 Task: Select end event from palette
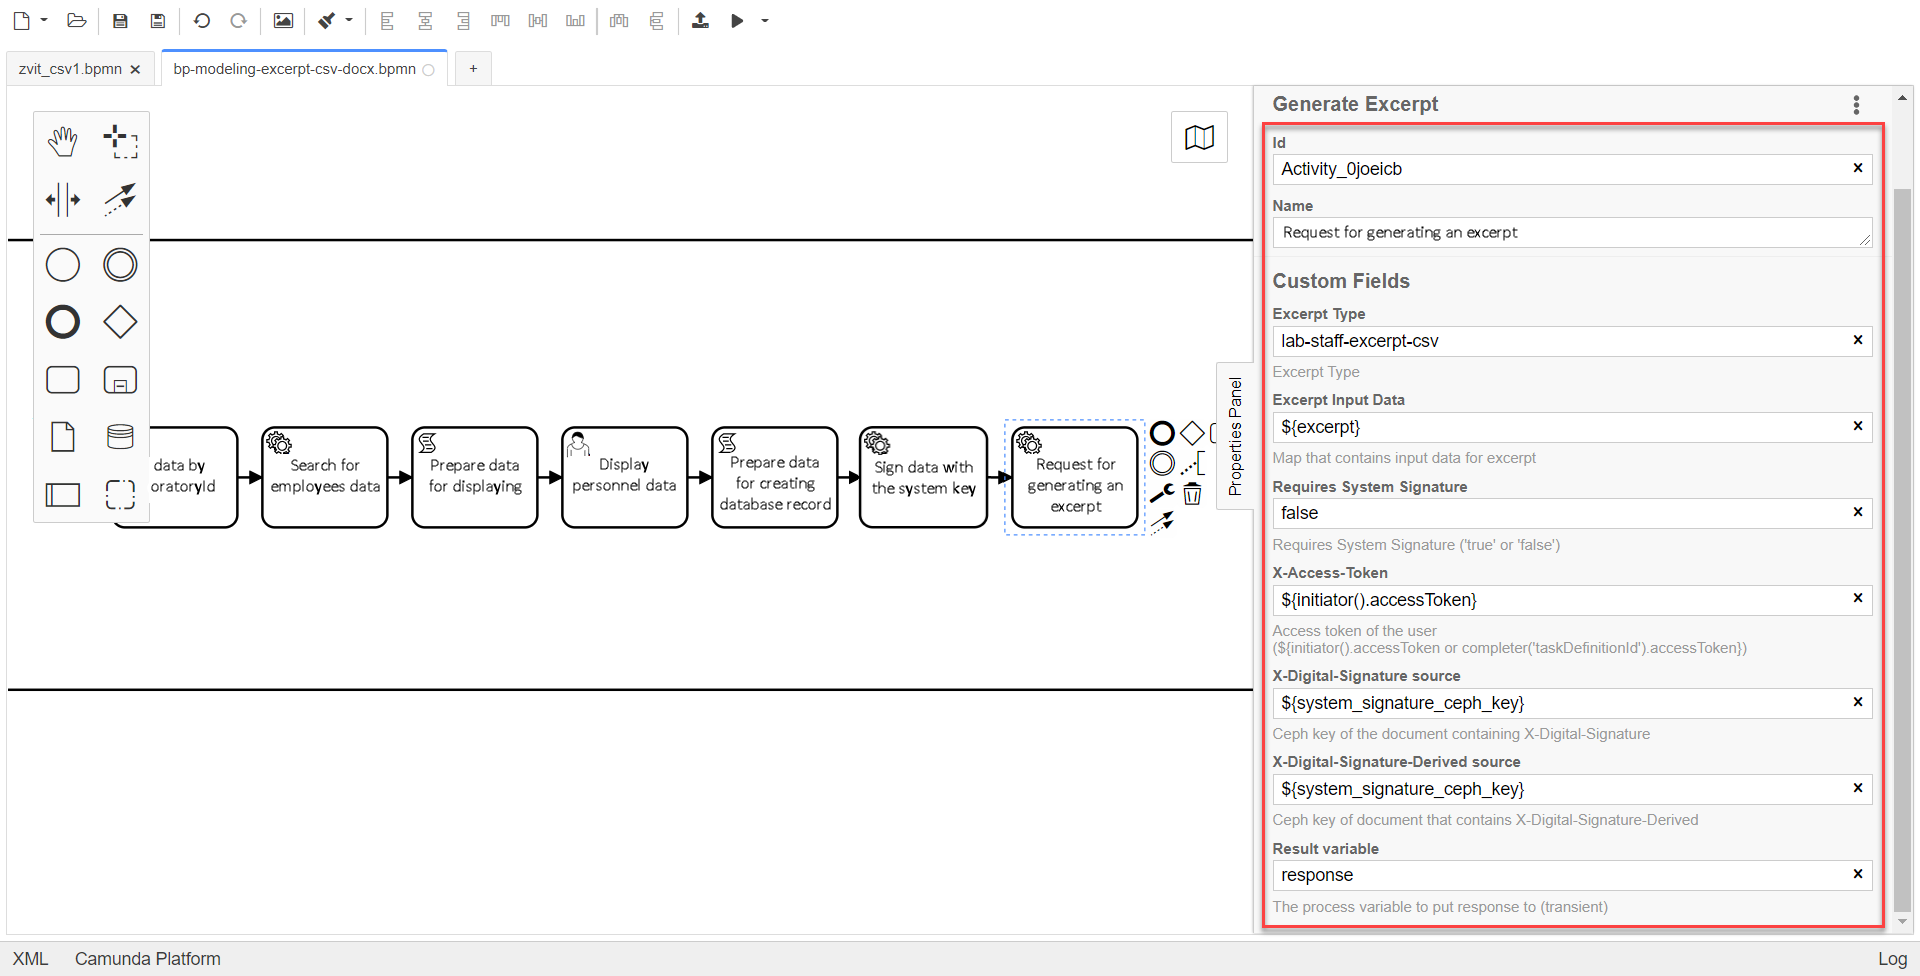click(x=63, y=322)
